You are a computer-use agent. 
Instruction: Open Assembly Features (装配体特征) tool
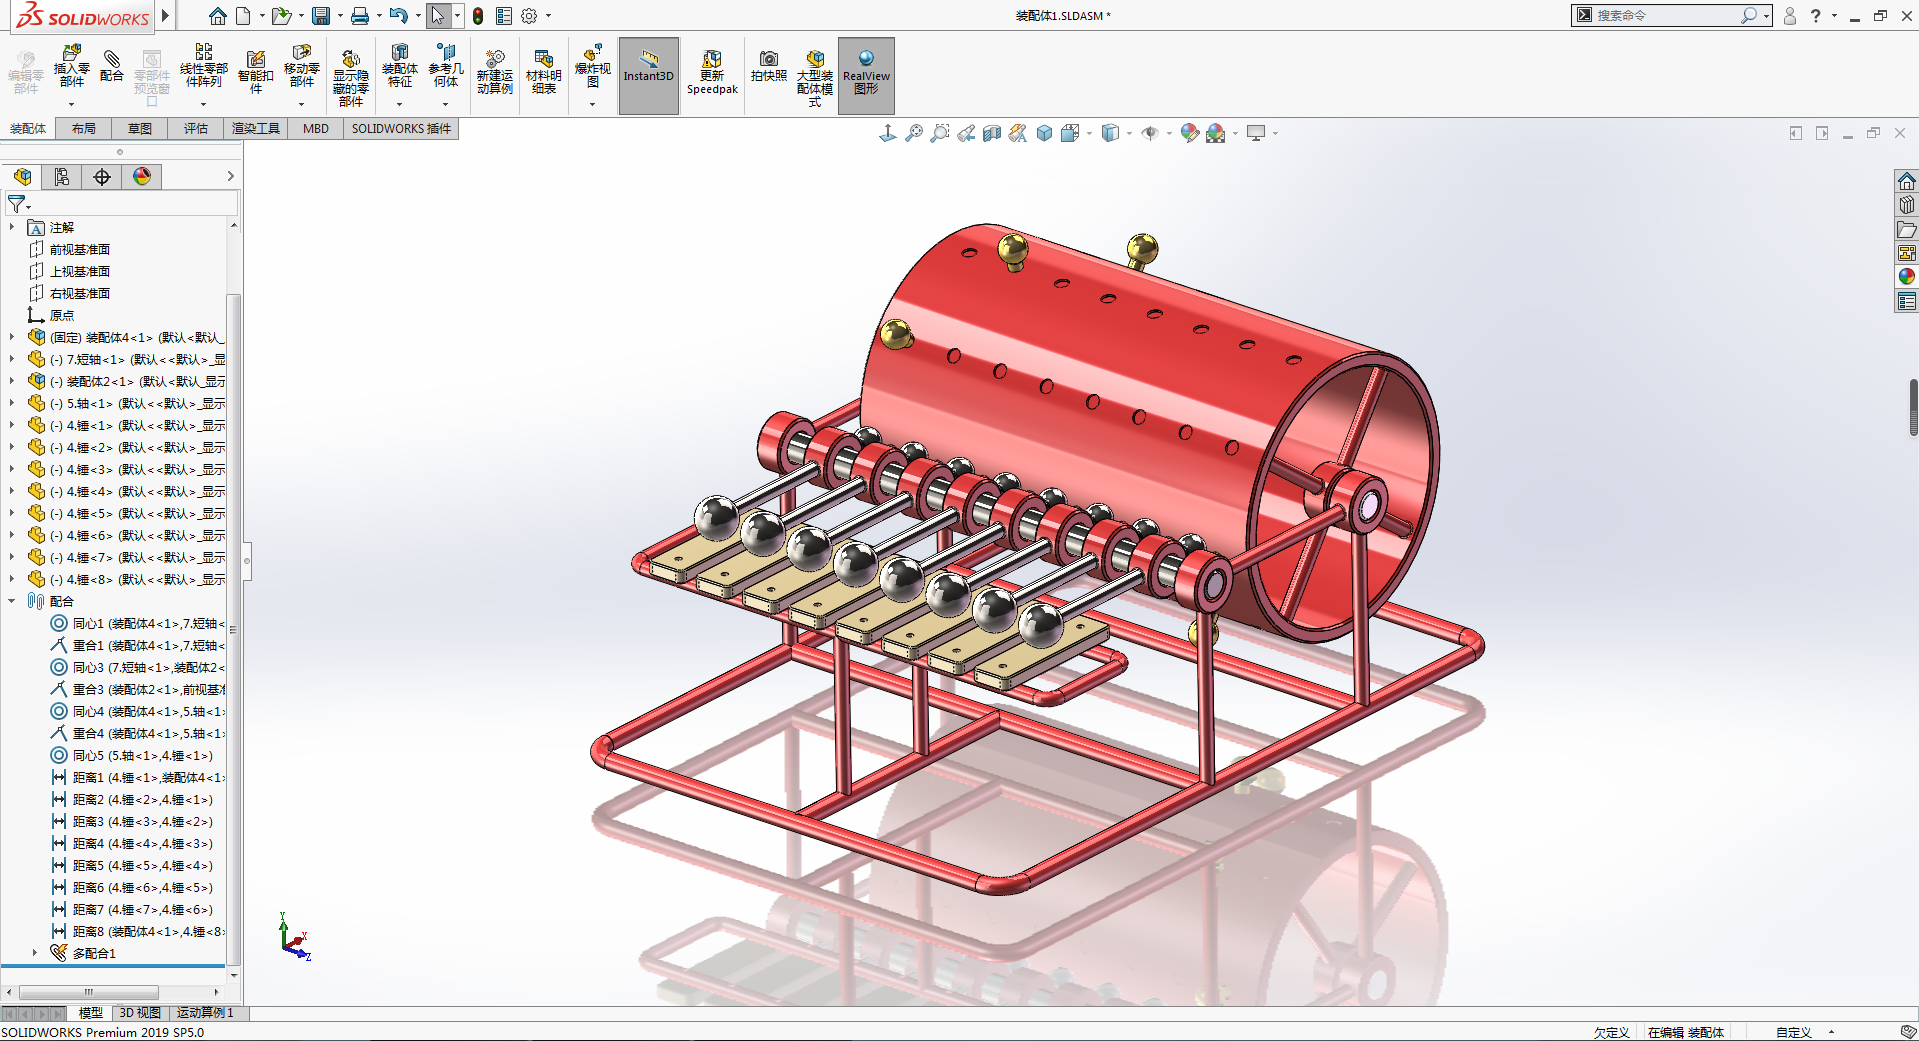pos(399,67)
